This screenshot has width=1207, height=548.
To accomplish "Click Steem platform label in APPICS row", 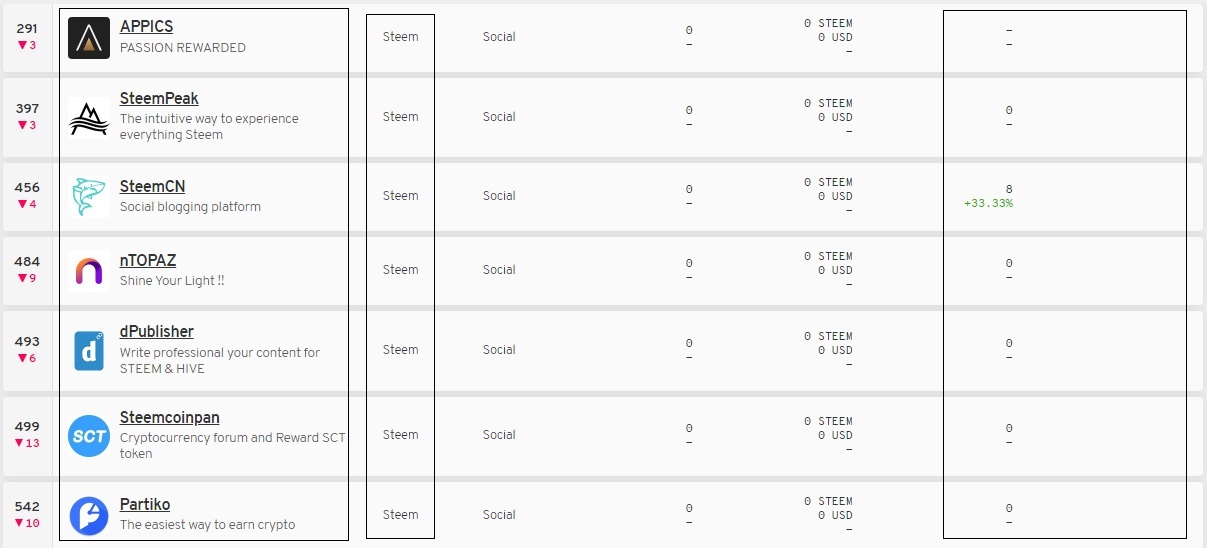I will coord(400,37).
